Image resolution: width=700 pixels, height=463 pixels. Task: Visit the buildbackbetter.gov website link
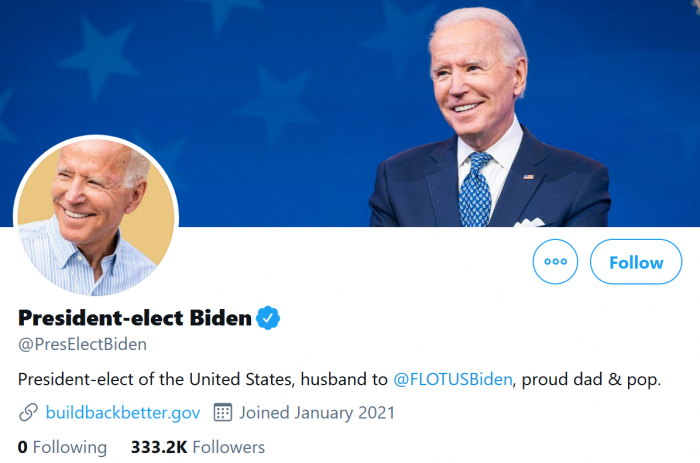point(123,412)
